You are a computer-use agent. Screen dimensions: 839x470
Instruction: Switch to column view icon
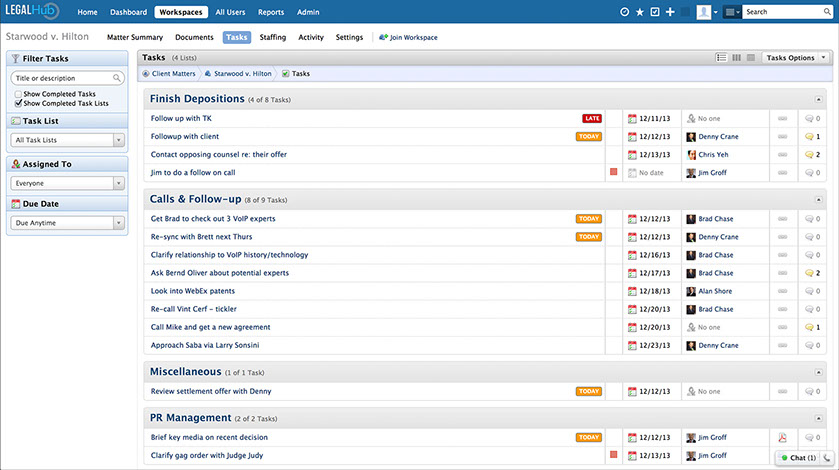click(737, 58)
